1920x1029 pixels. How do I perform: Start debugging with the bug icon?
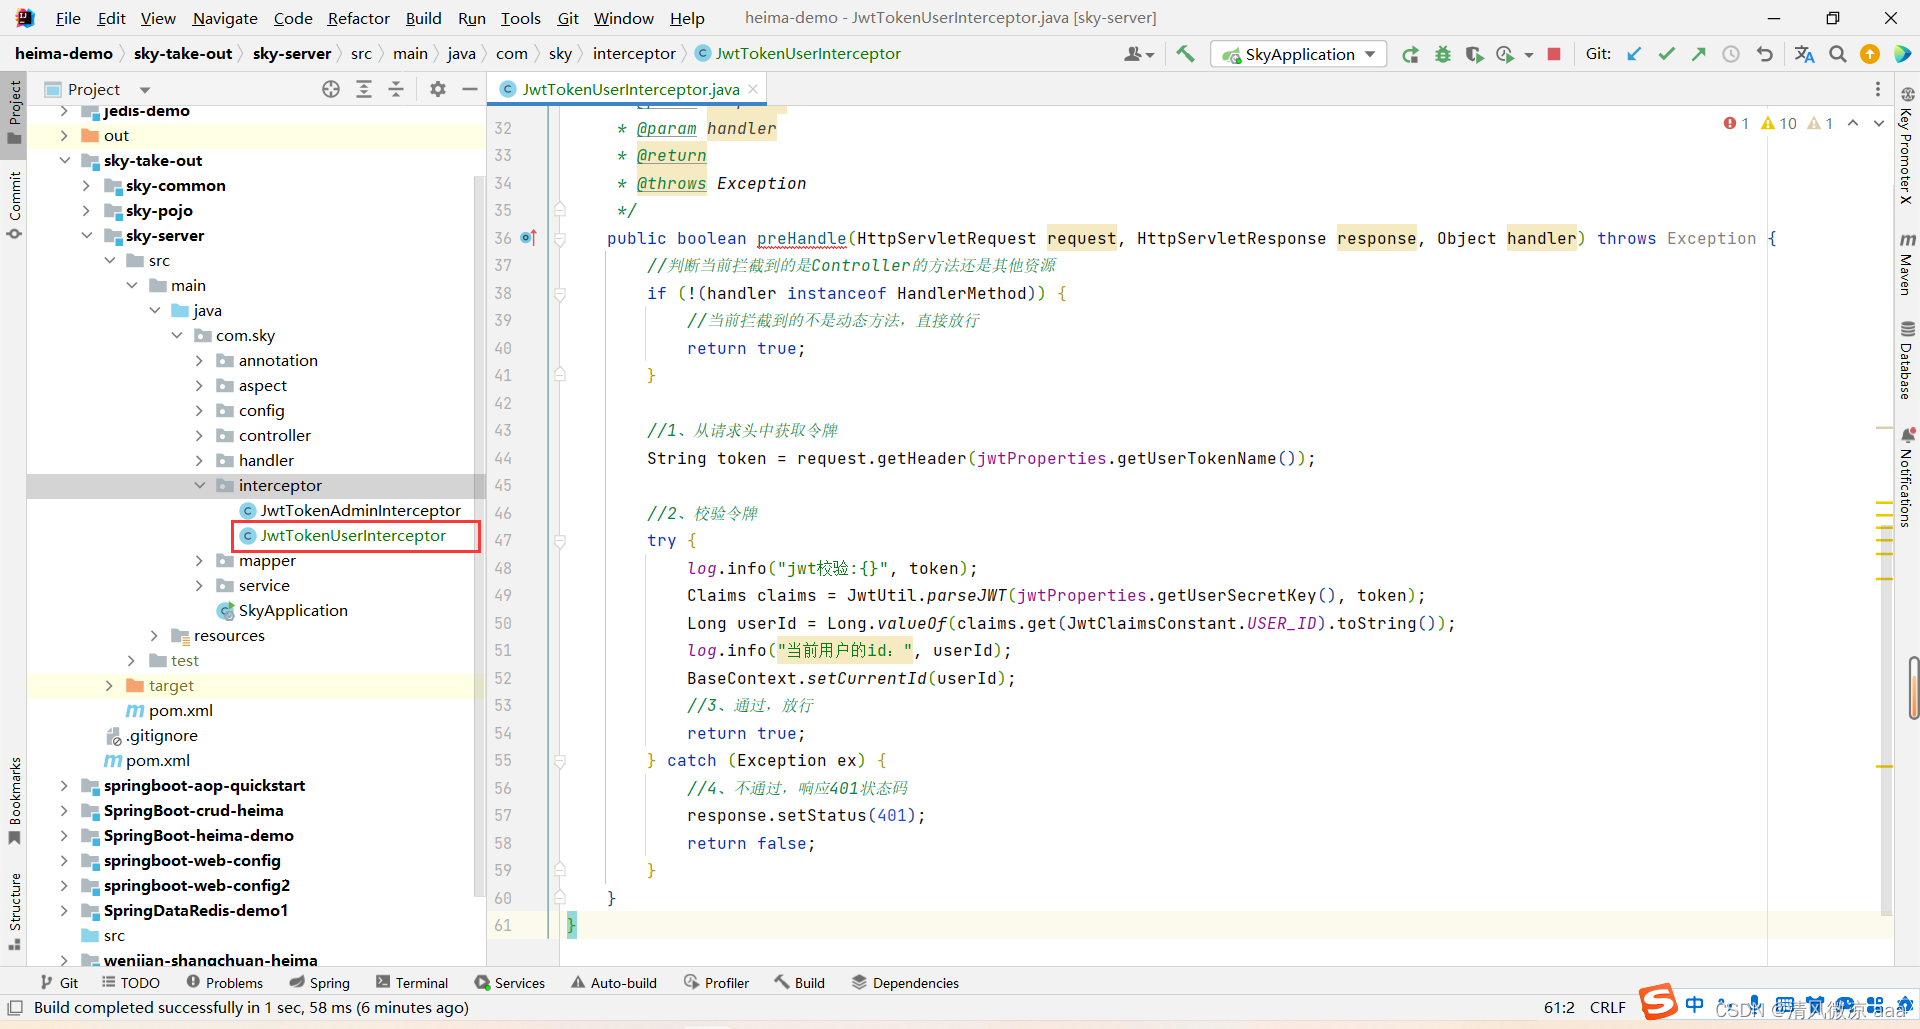tap(1442, 54)
